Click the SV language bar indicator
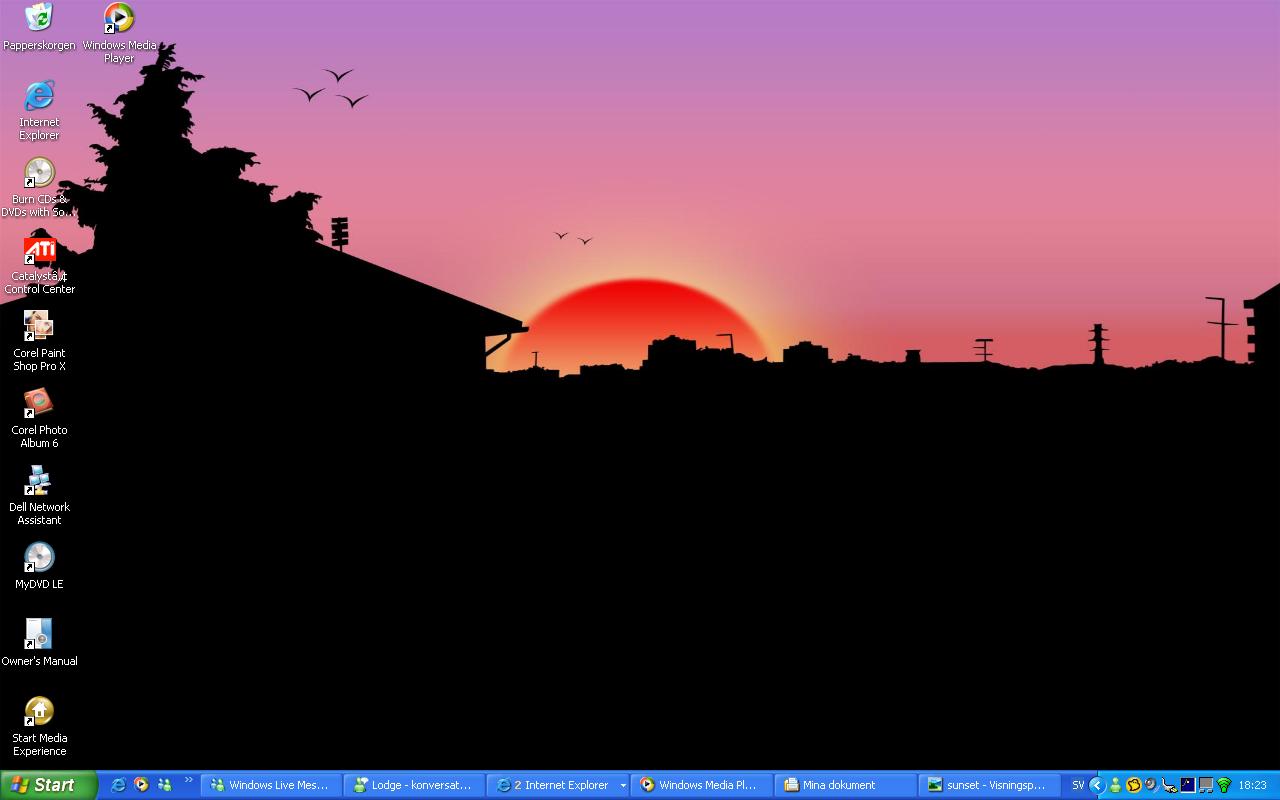 pos(1078,785)
